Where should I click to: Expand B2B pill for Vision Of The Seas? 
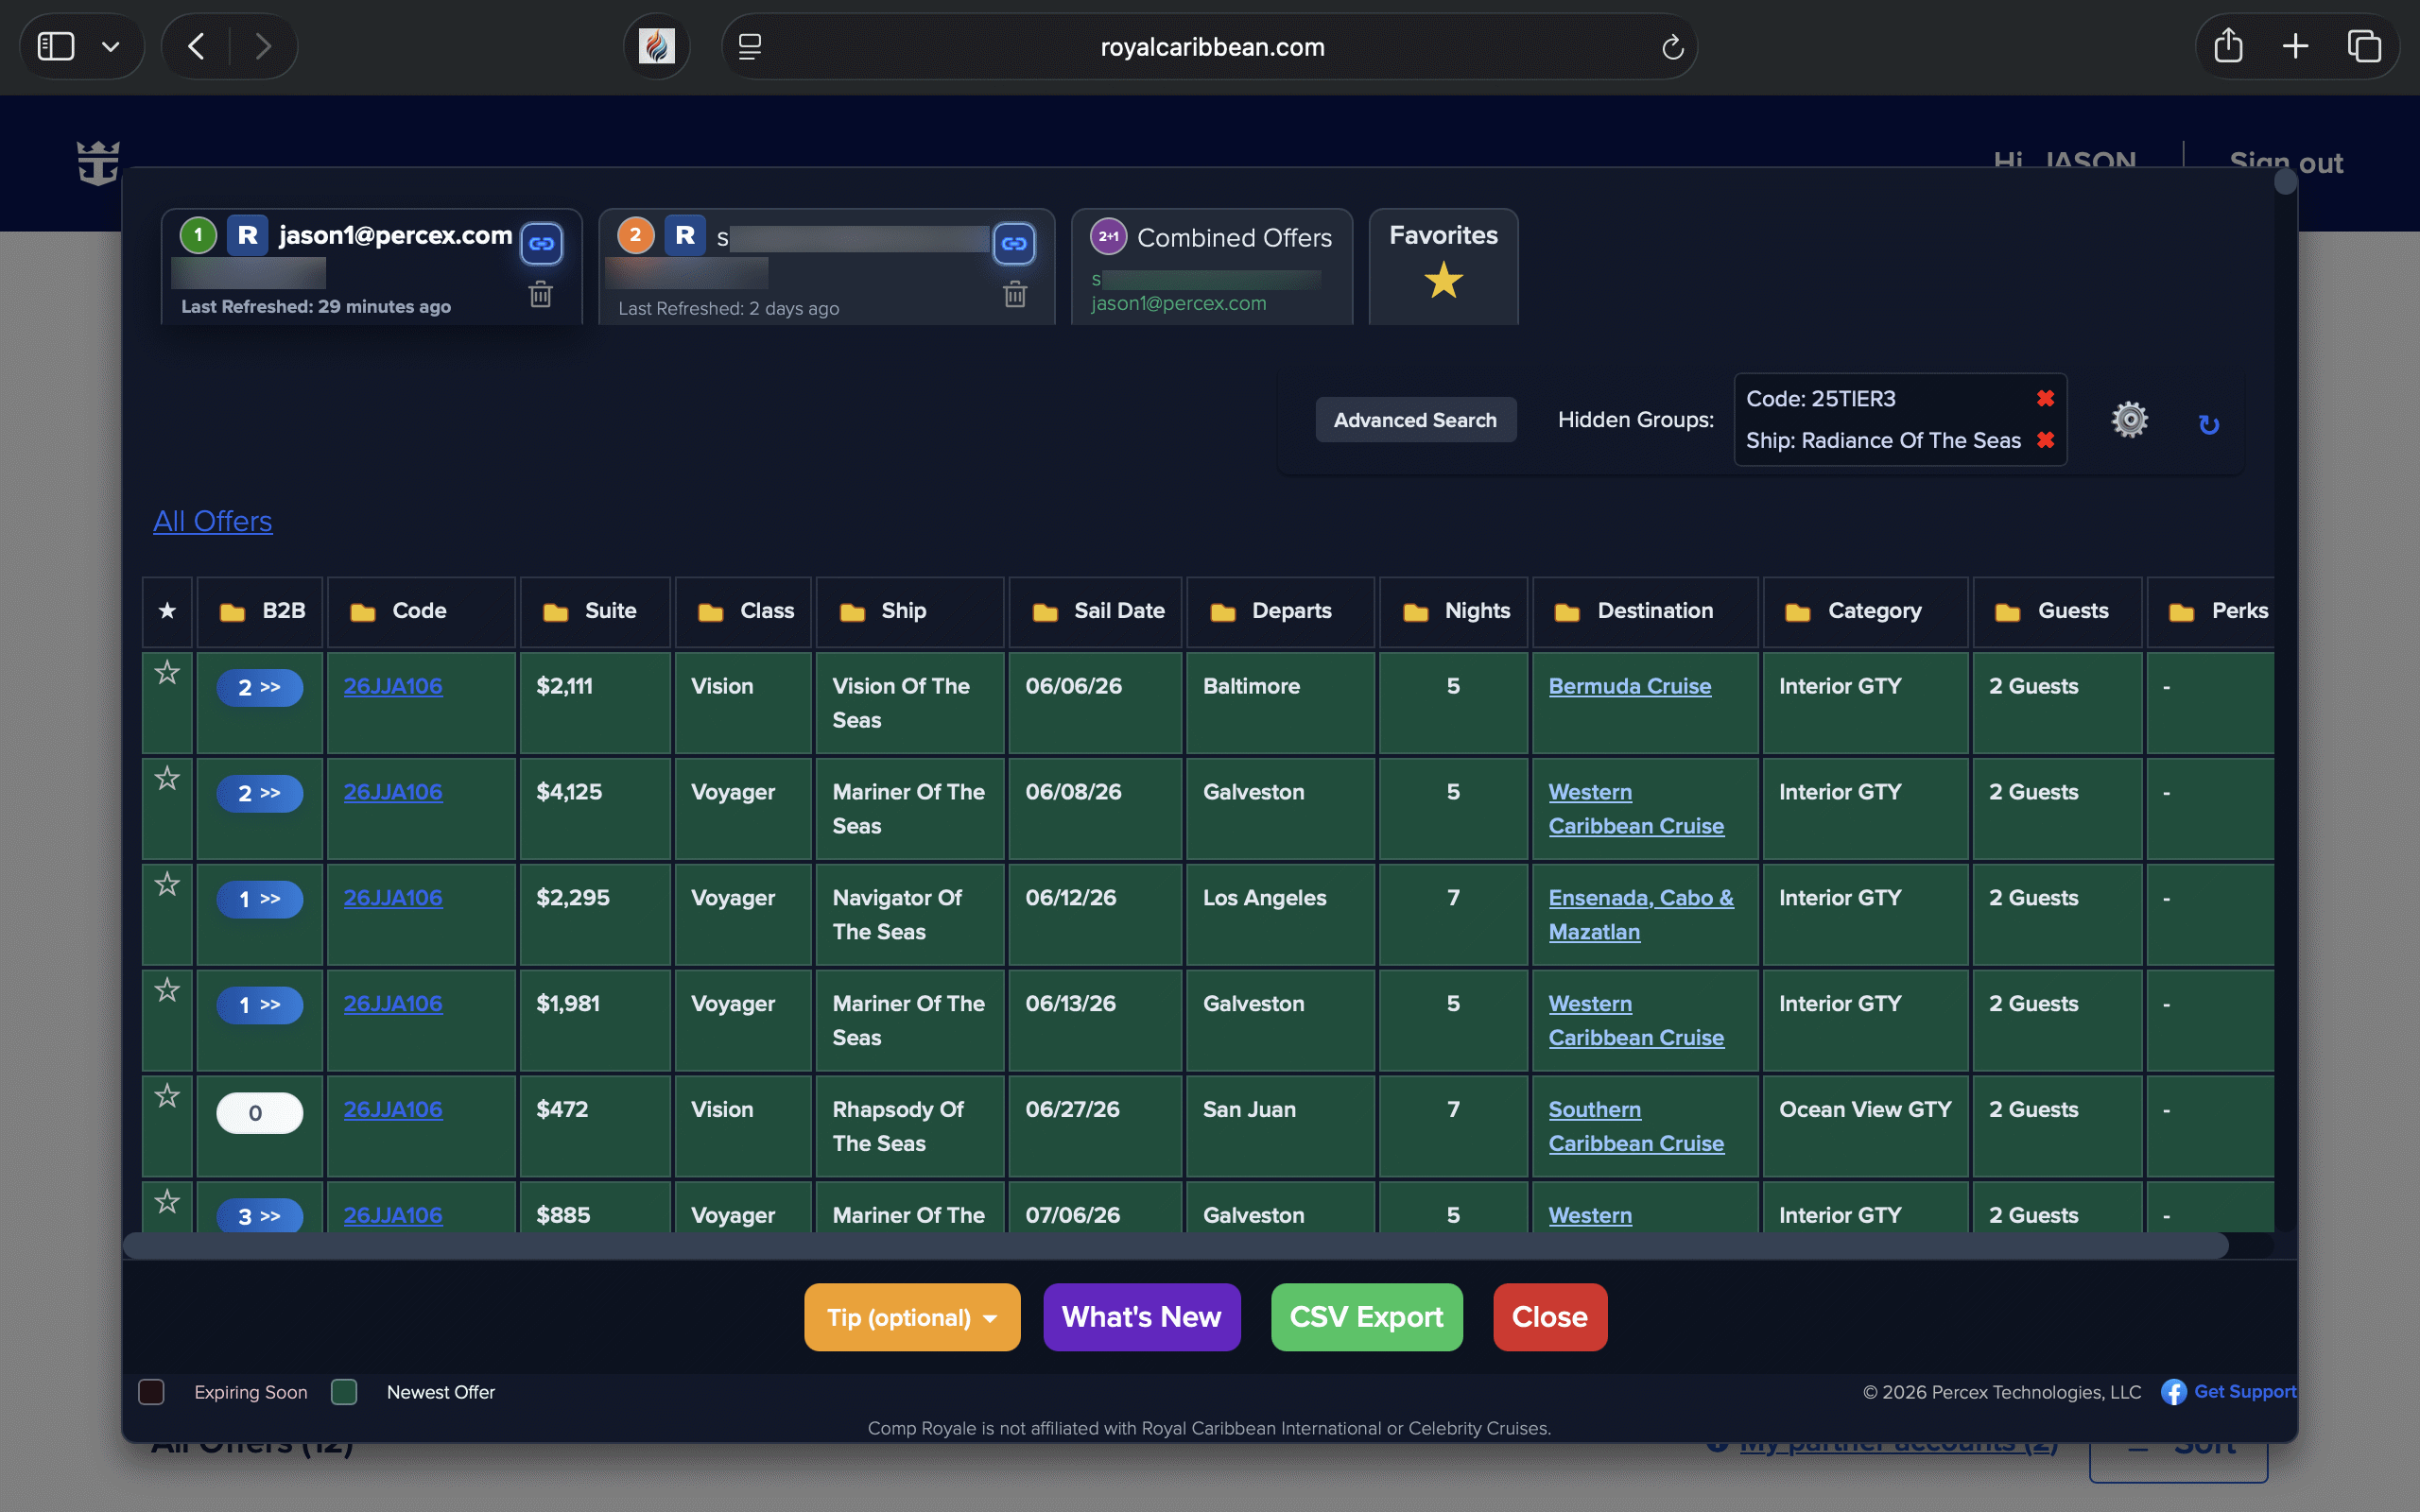point(259,688)
